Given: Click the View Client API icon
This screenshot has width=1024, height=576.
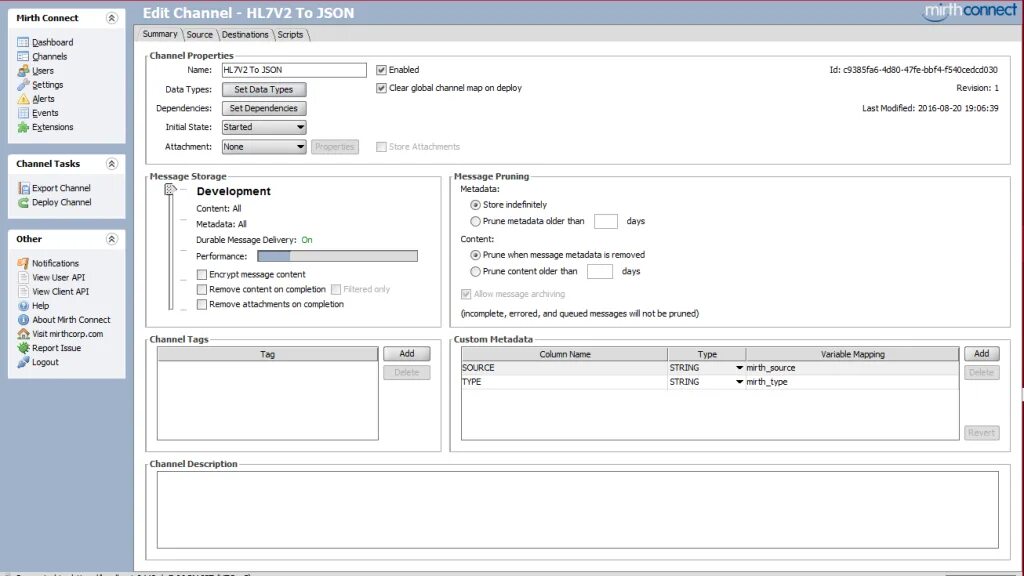Looking at the screenshot, I should [x=23, y=292].
